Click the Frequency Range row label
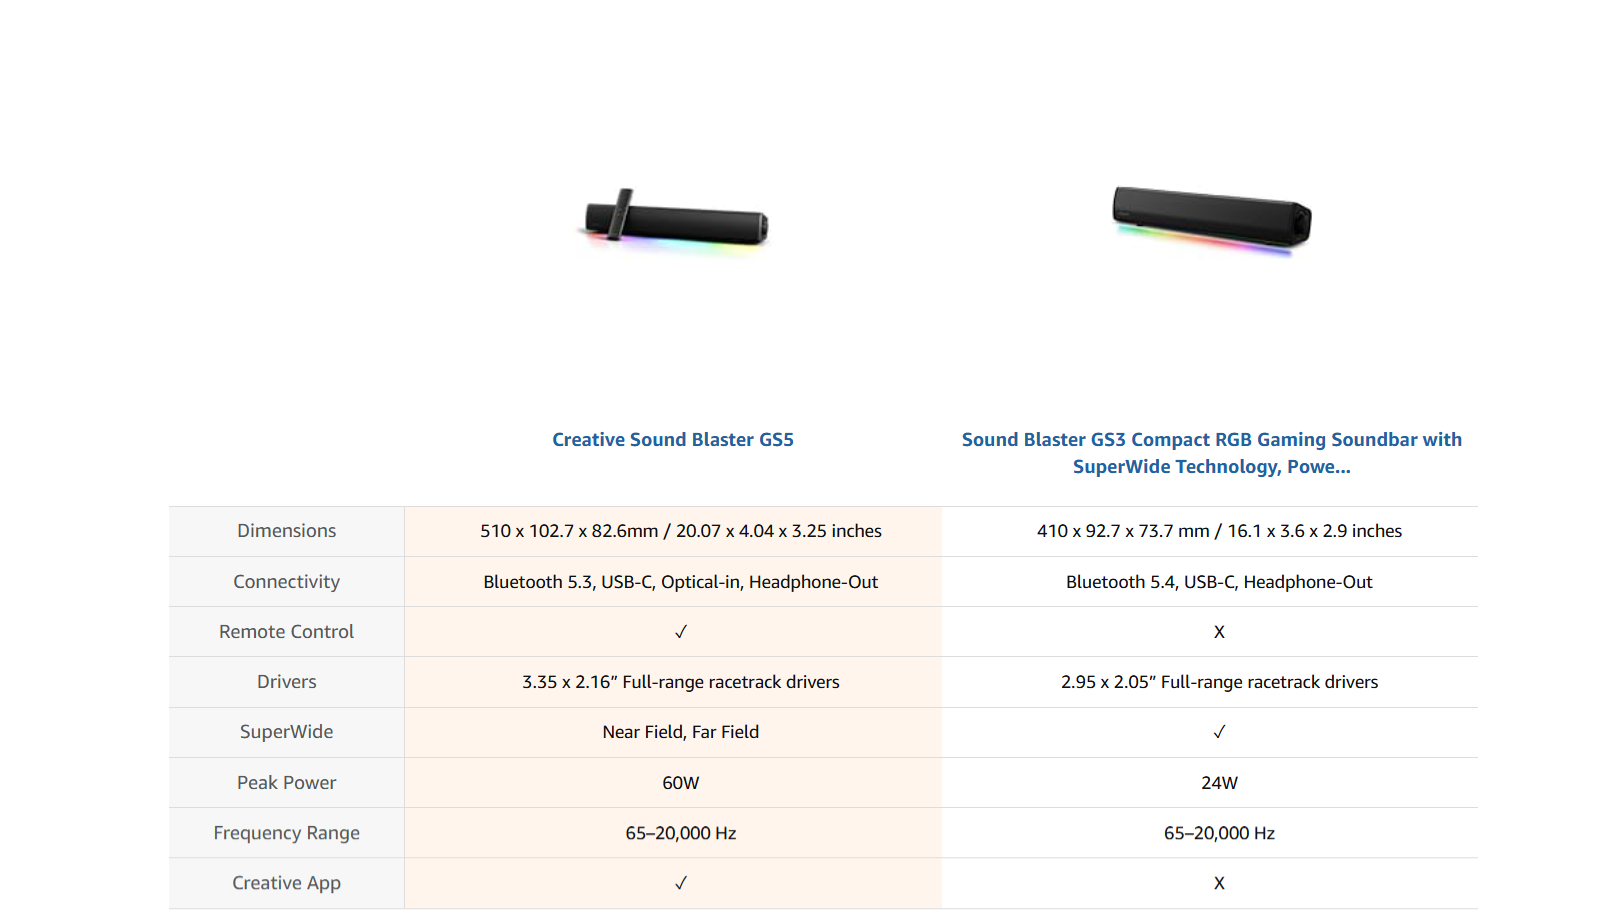1602x919 pixels. coord(287,833)
